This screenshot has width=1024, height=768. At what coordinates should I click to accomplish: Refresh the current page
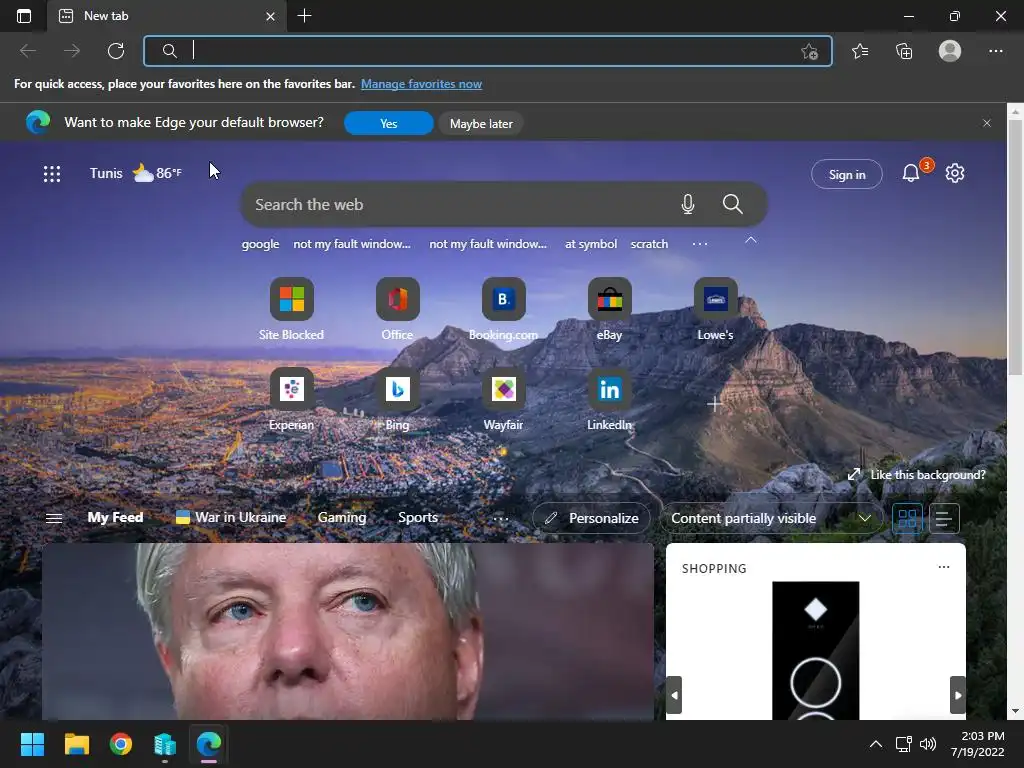pos(116,51)
